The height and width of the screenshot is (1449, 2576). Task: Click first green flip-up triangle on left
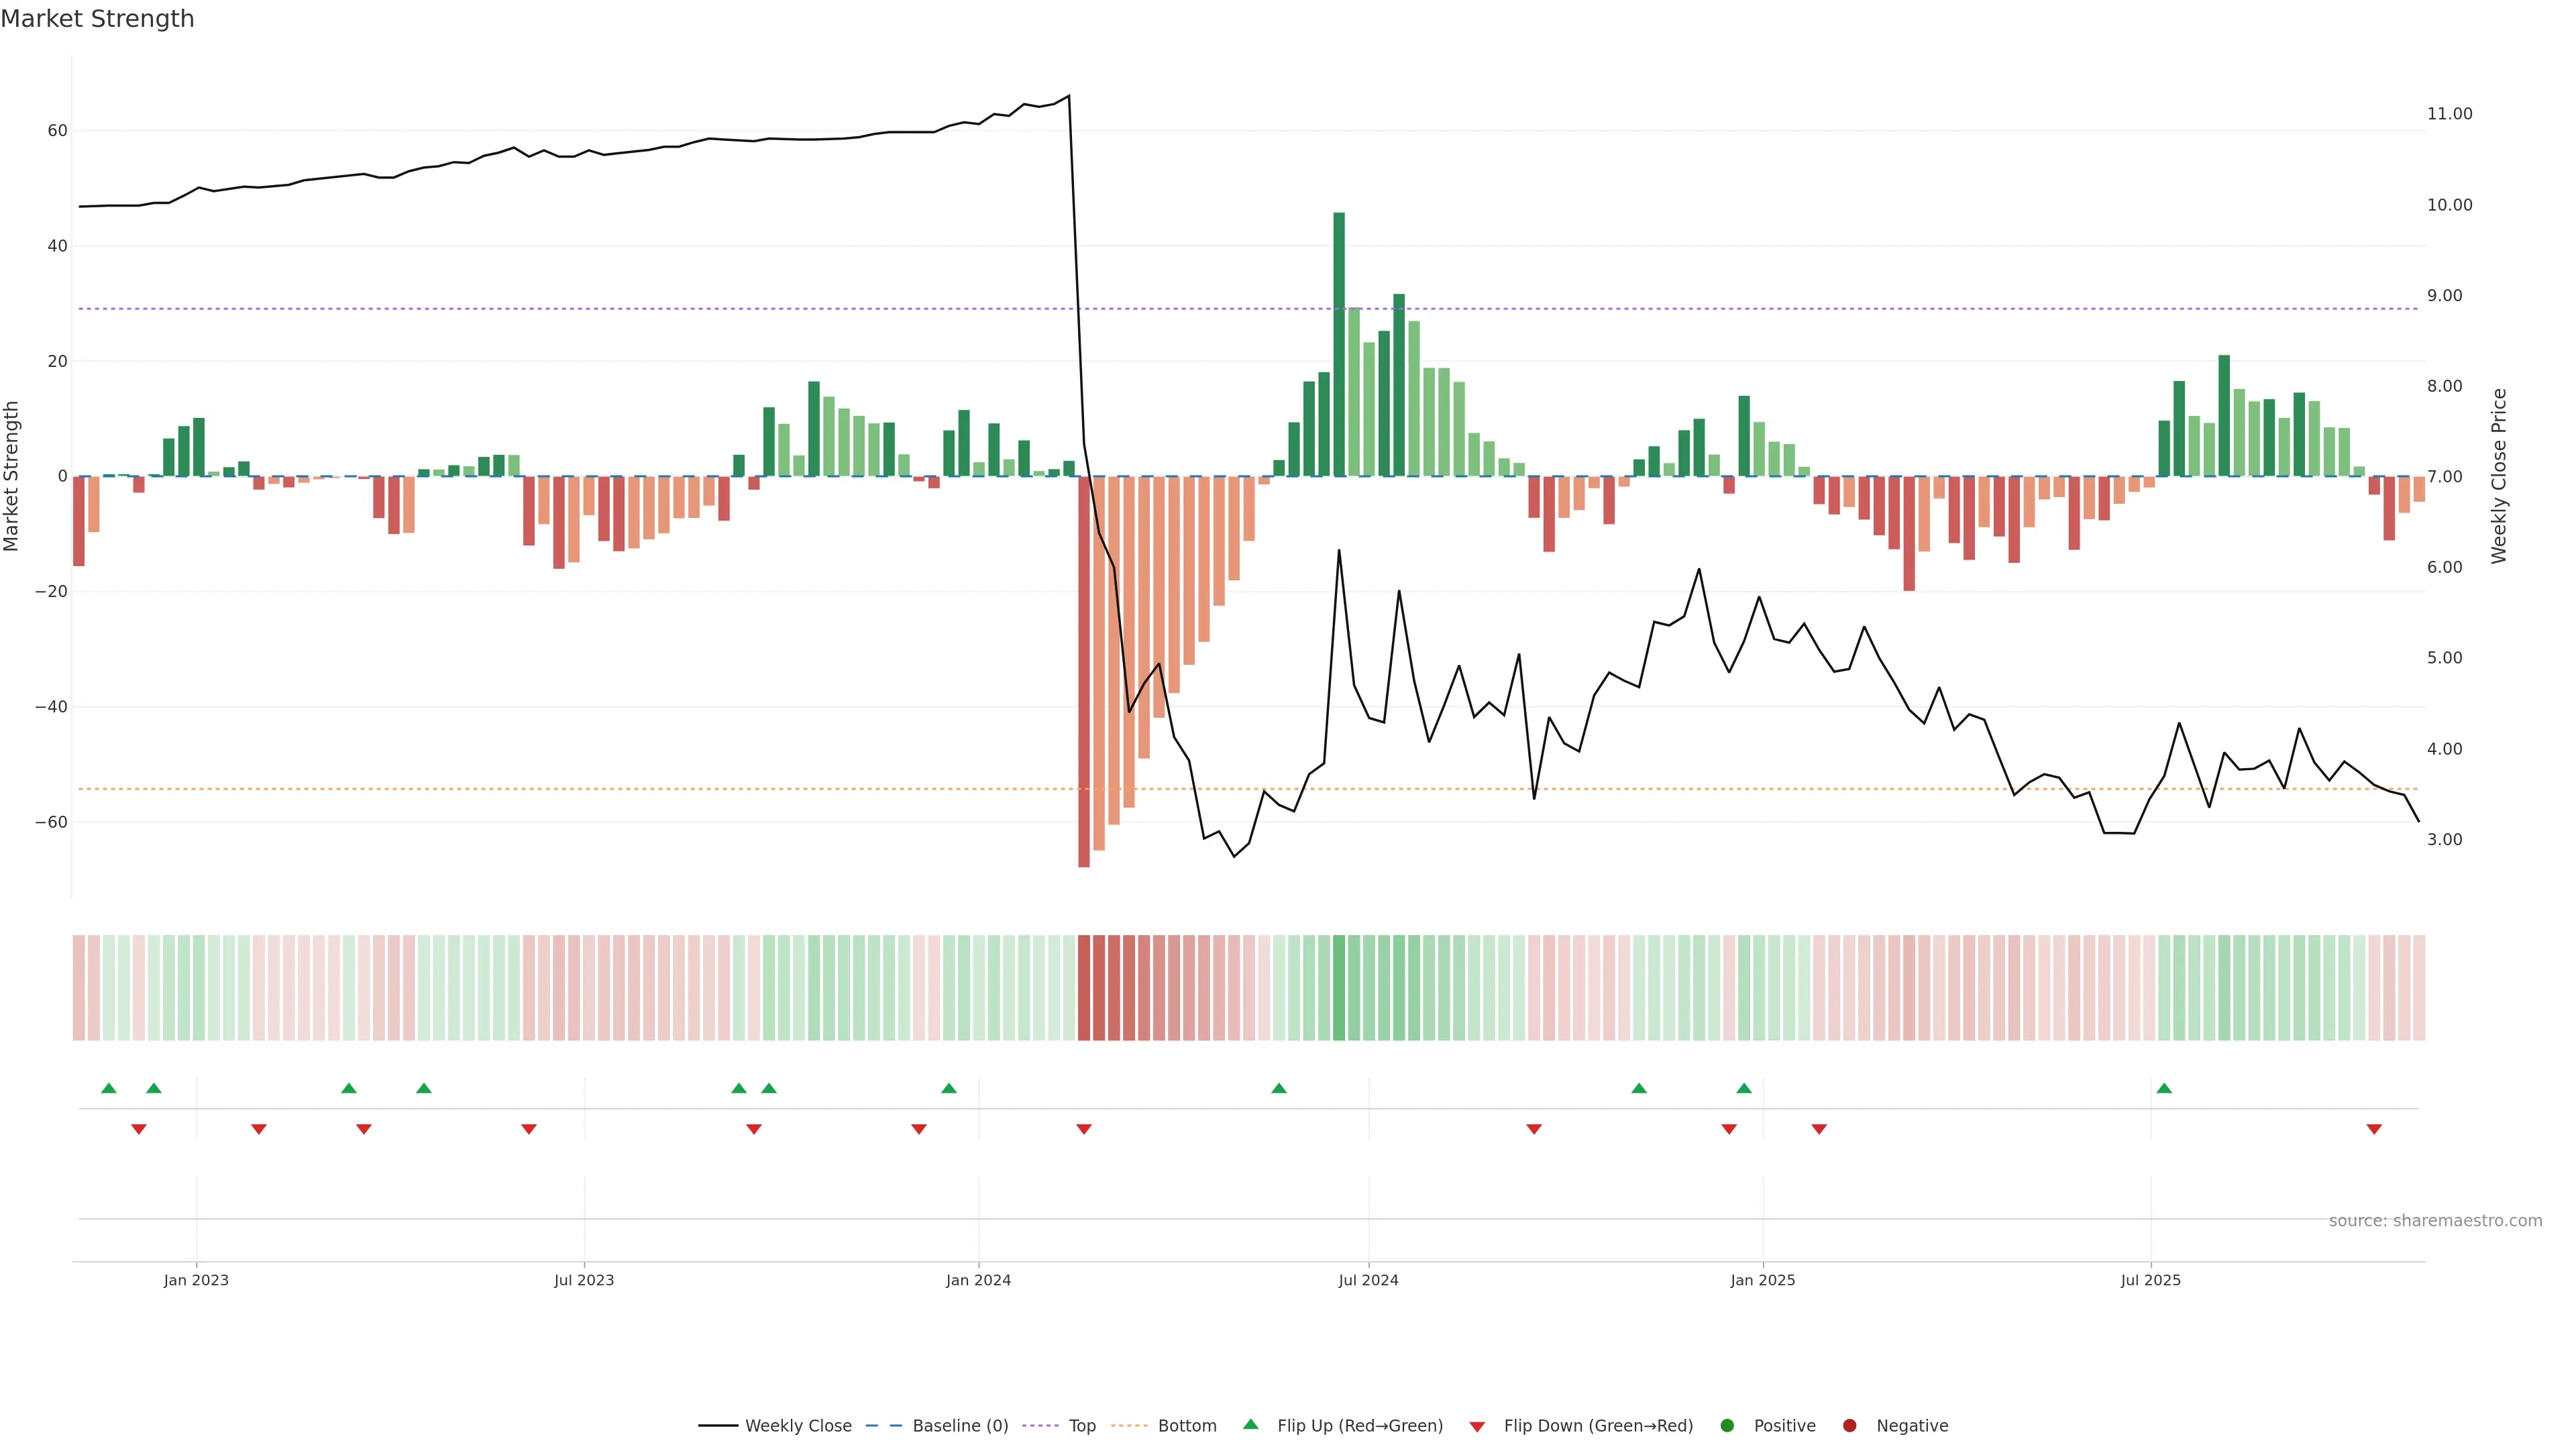point(109,1088)
